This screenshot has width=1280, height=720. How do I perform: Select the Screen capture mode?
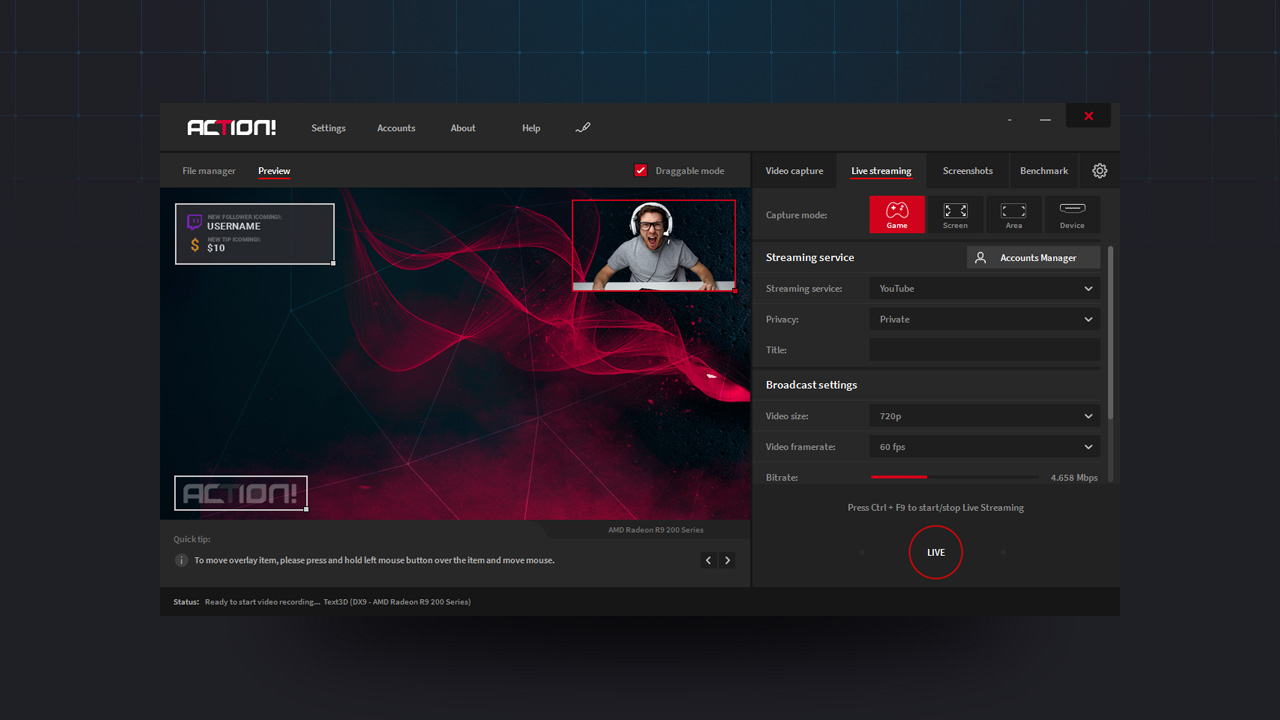click(x=955, y=214)
